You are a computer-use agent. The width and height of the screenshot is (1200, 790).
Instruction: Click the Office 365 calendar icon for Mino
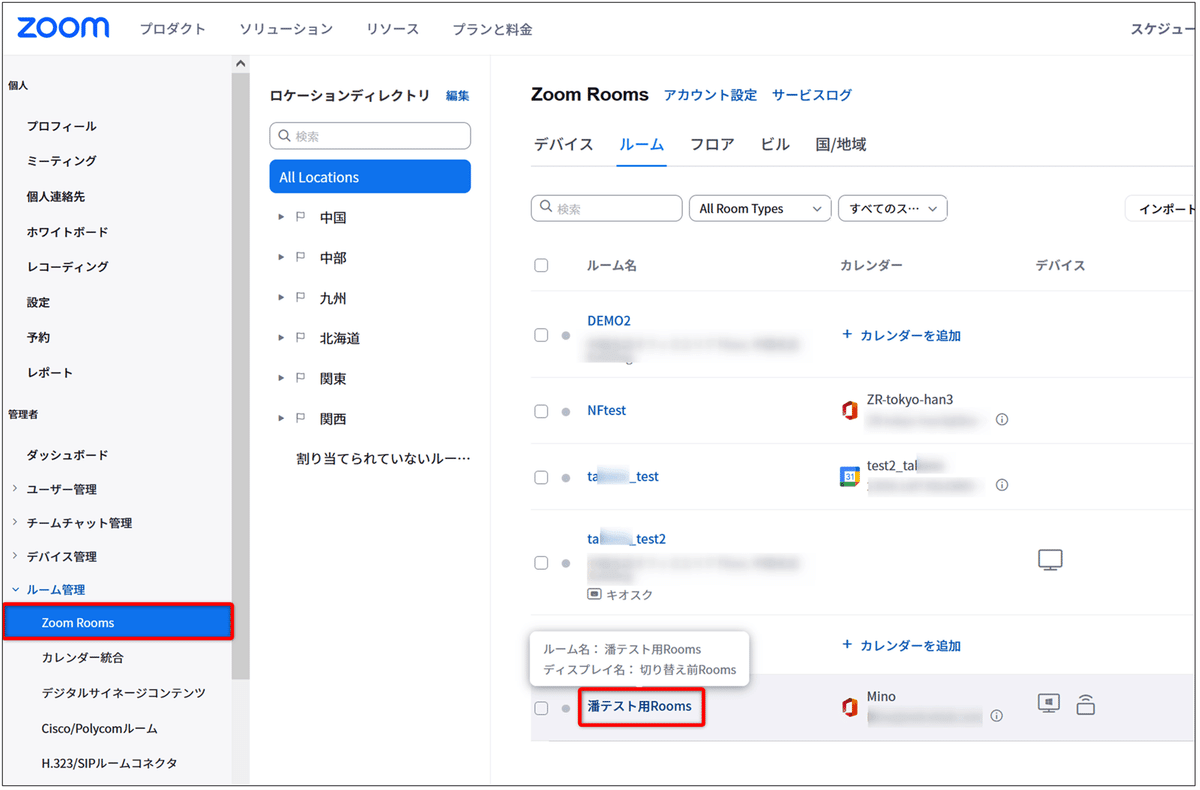[849, 707]
